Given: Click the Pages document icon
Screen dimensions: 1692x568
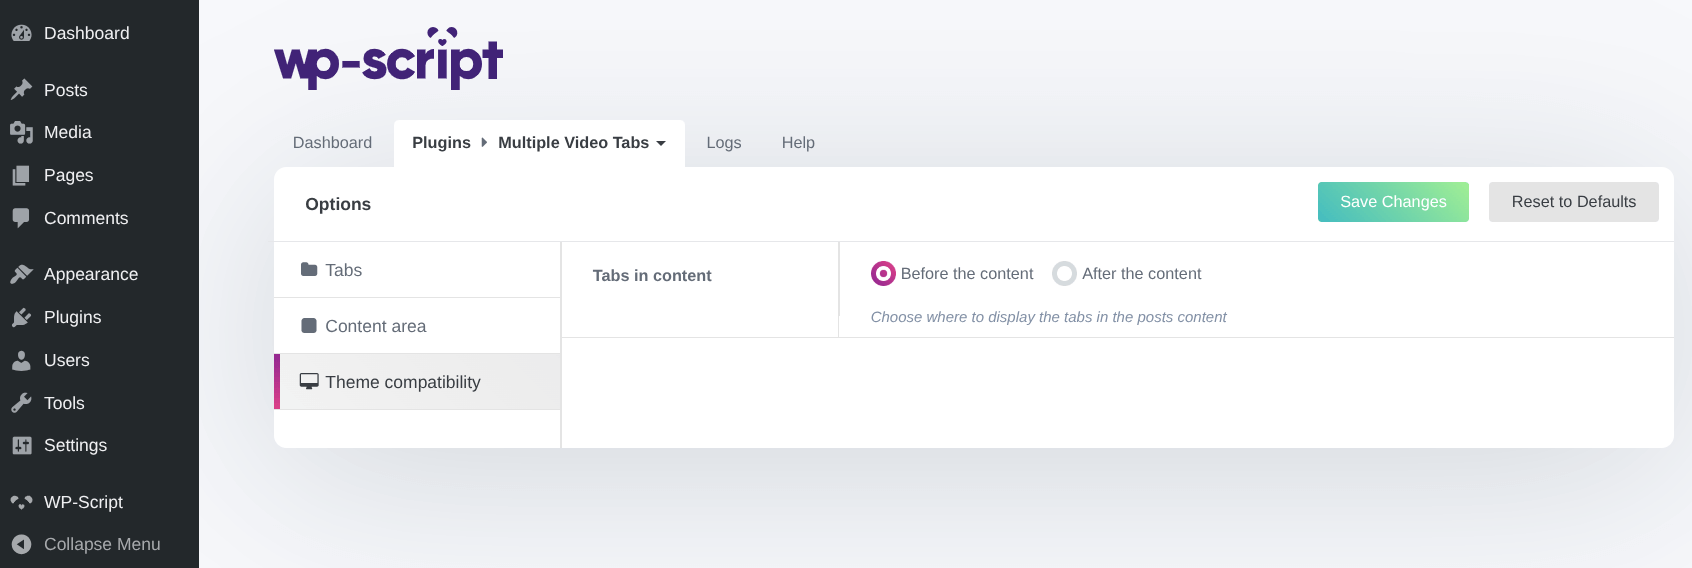Looking at the screenshot, I should pos(21,175).
